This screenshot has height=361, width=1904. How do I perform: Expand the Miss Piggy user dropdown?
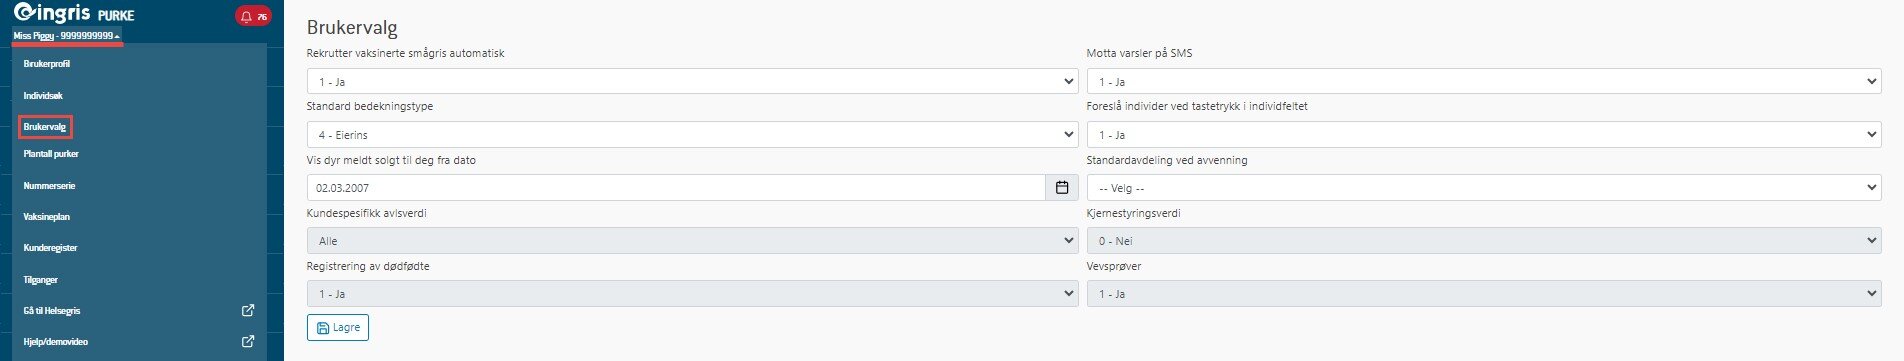click(x=67, y=36)
